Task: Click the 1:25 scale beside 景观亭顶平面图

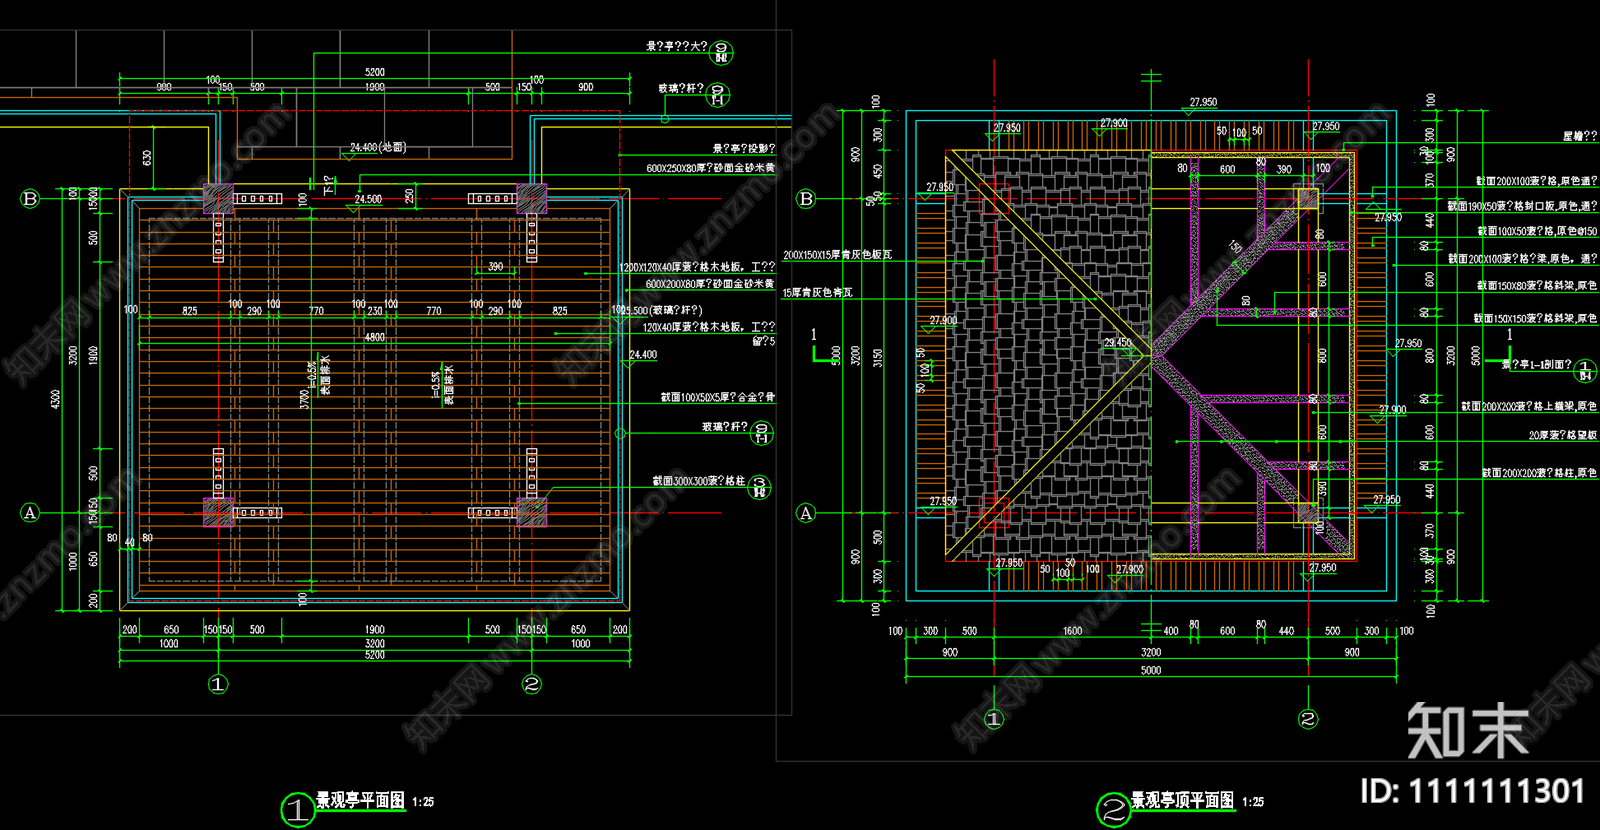Action: (1253, 802)
